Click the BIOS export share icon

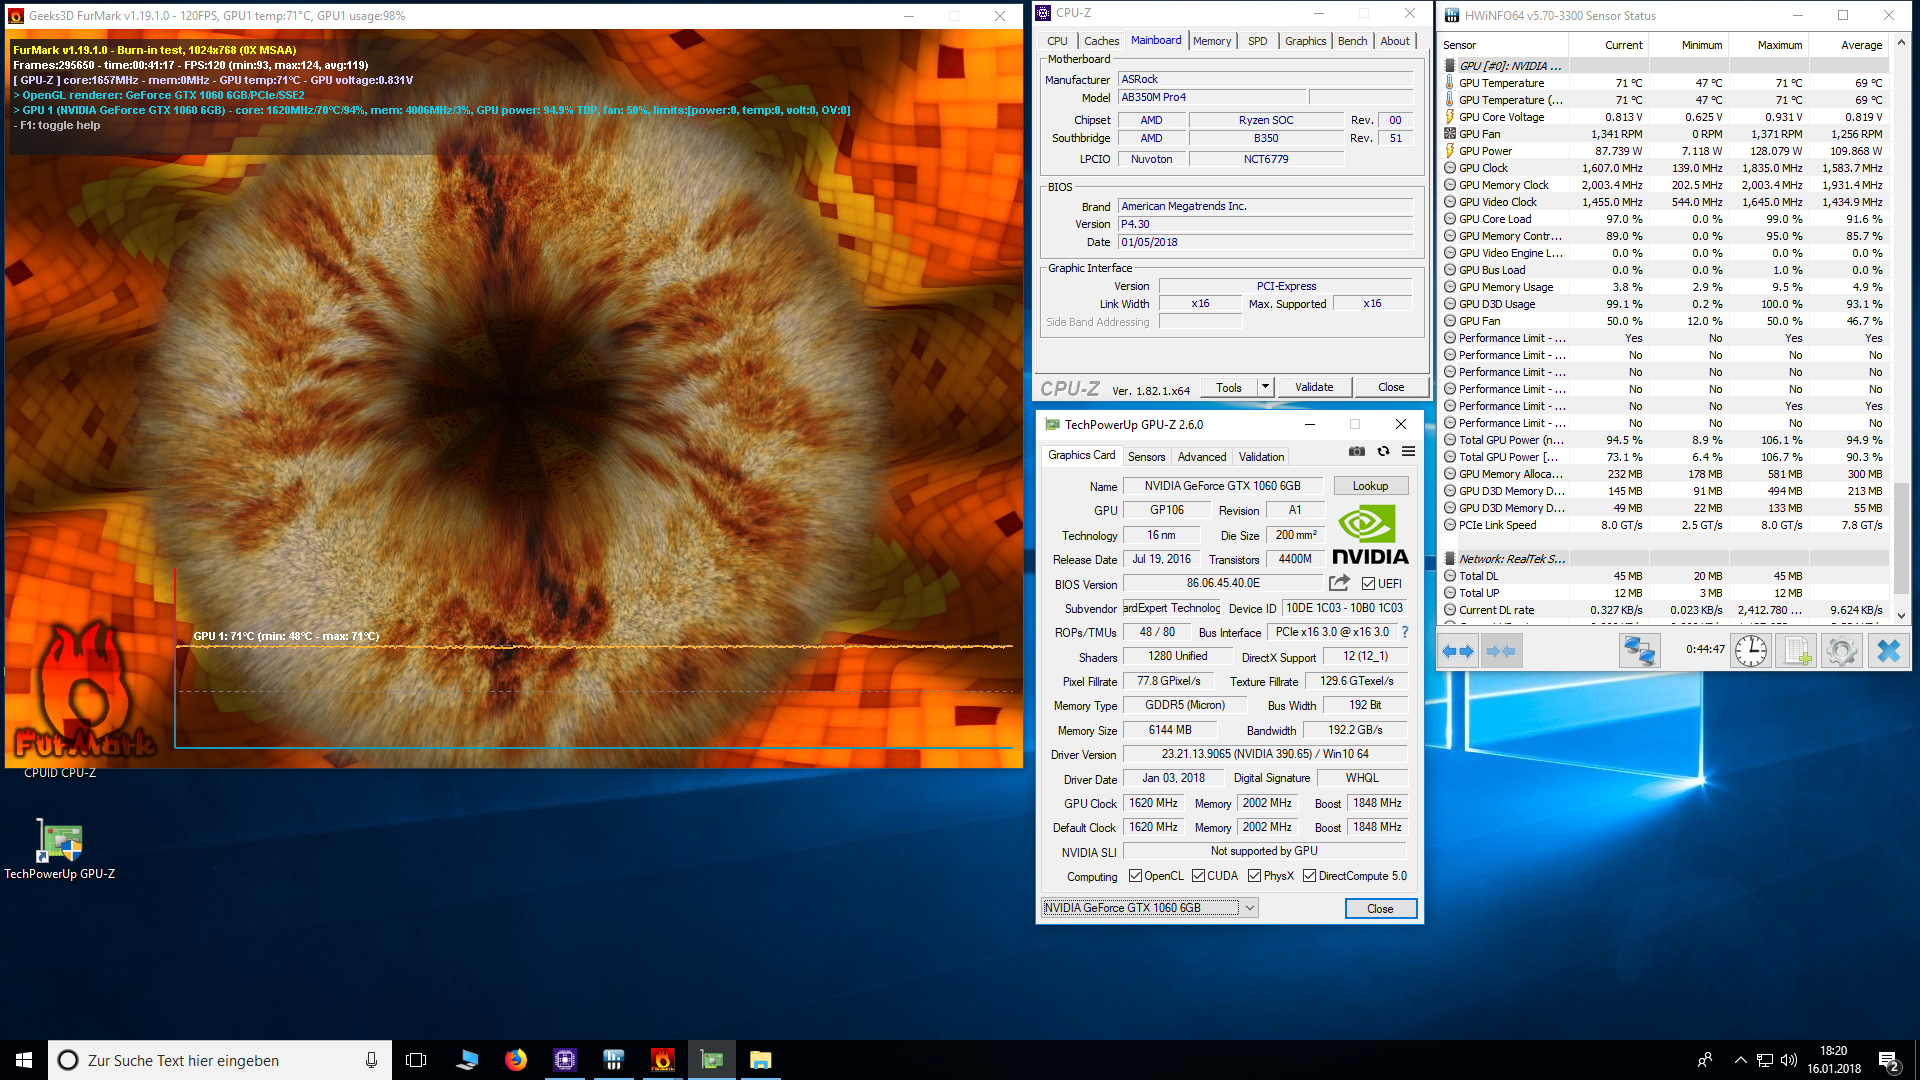[1339, 583]
